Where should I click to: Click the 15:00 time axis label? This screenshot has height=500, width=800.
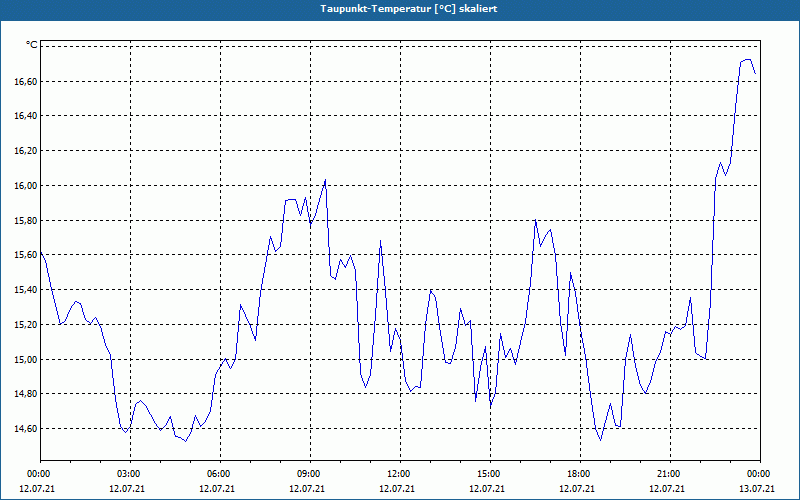click(487, 474)
